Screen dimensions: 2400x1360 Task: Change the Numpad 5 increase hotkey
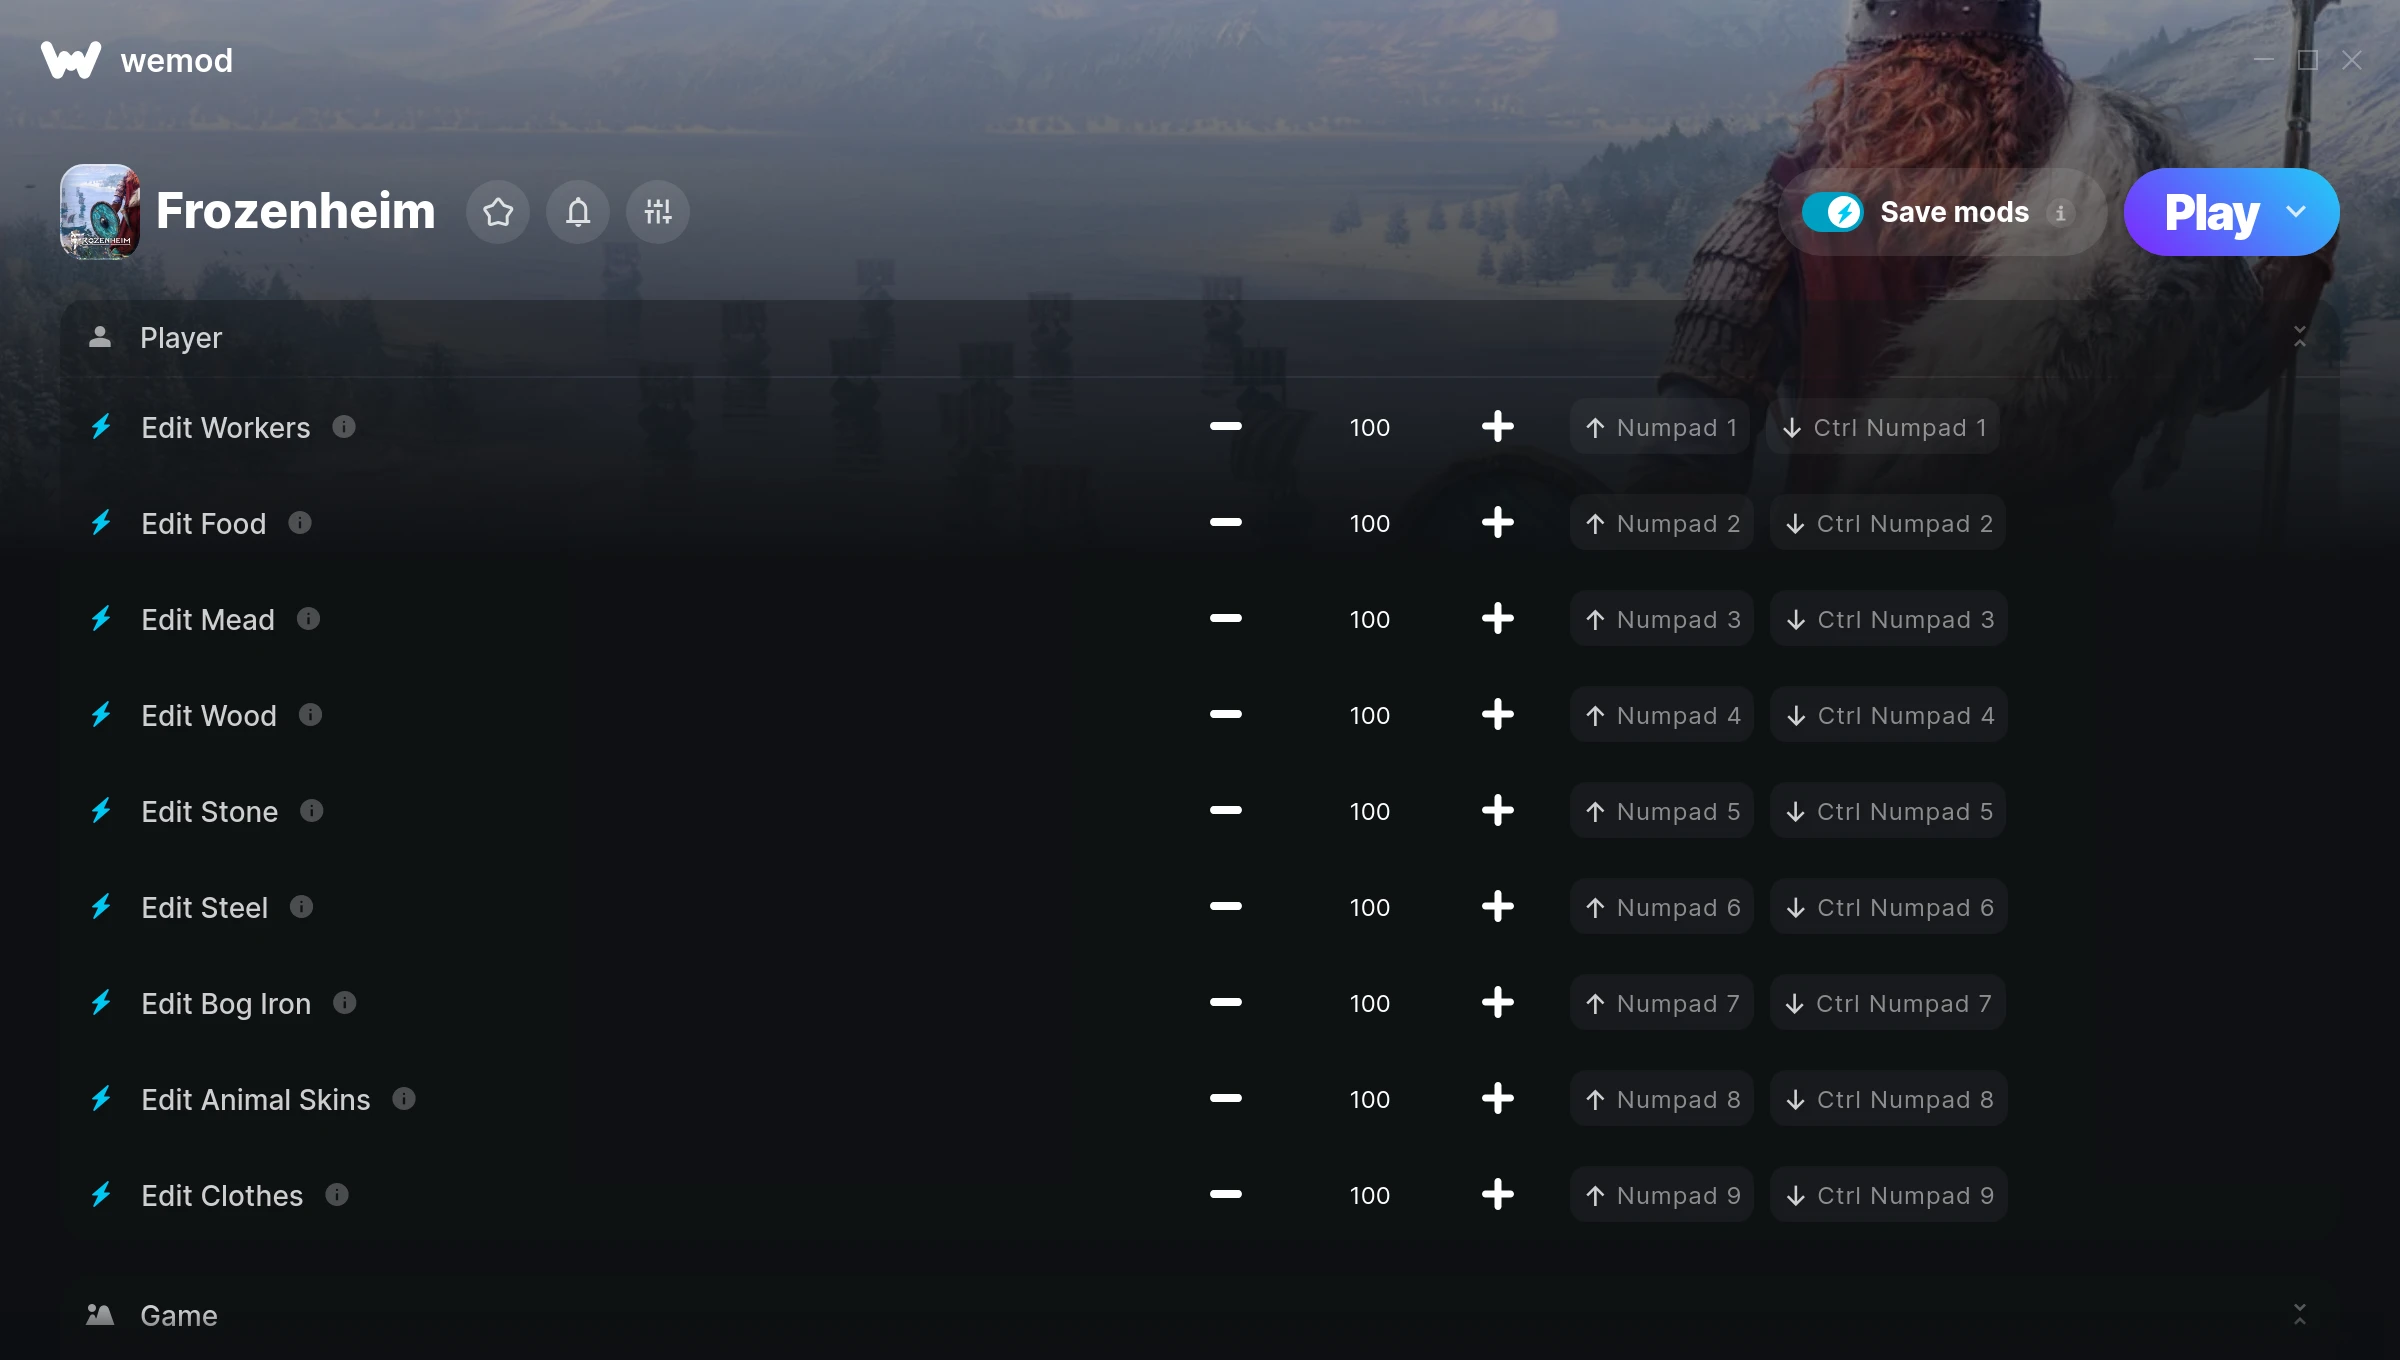pyautogui.click(x=1662, y=811)
